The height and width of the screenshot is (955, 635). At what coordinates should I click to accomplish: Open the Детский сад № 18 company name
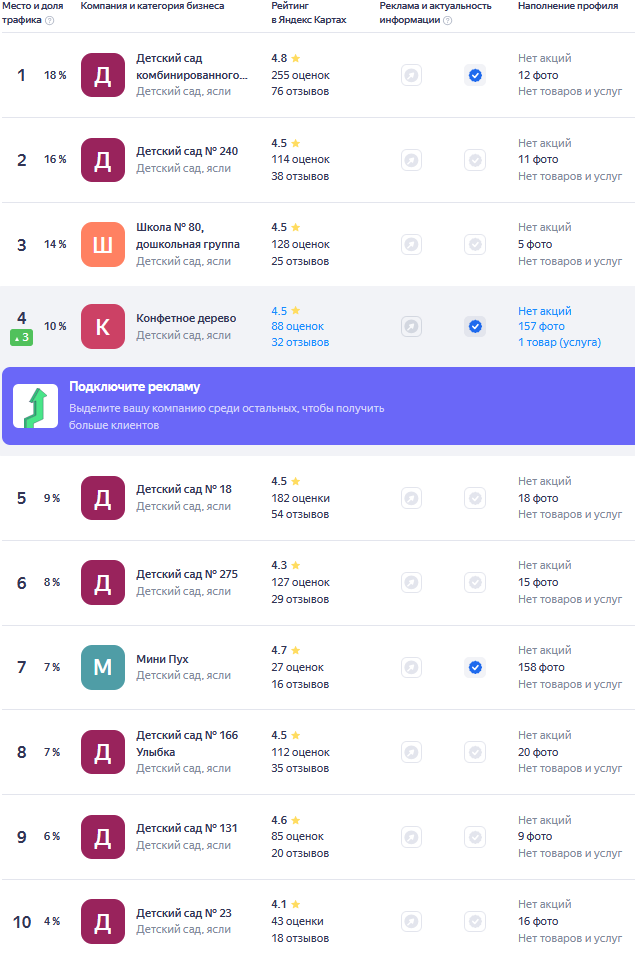pyautogui.click(x=184, y=489)
